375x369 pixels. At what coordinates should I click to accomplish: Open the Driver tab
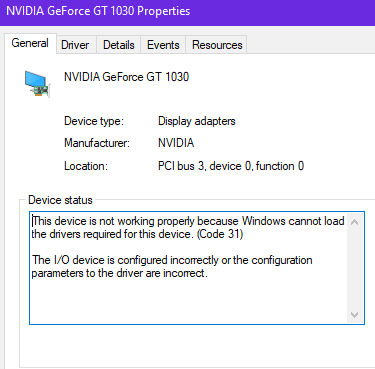[x=75, y=45]
